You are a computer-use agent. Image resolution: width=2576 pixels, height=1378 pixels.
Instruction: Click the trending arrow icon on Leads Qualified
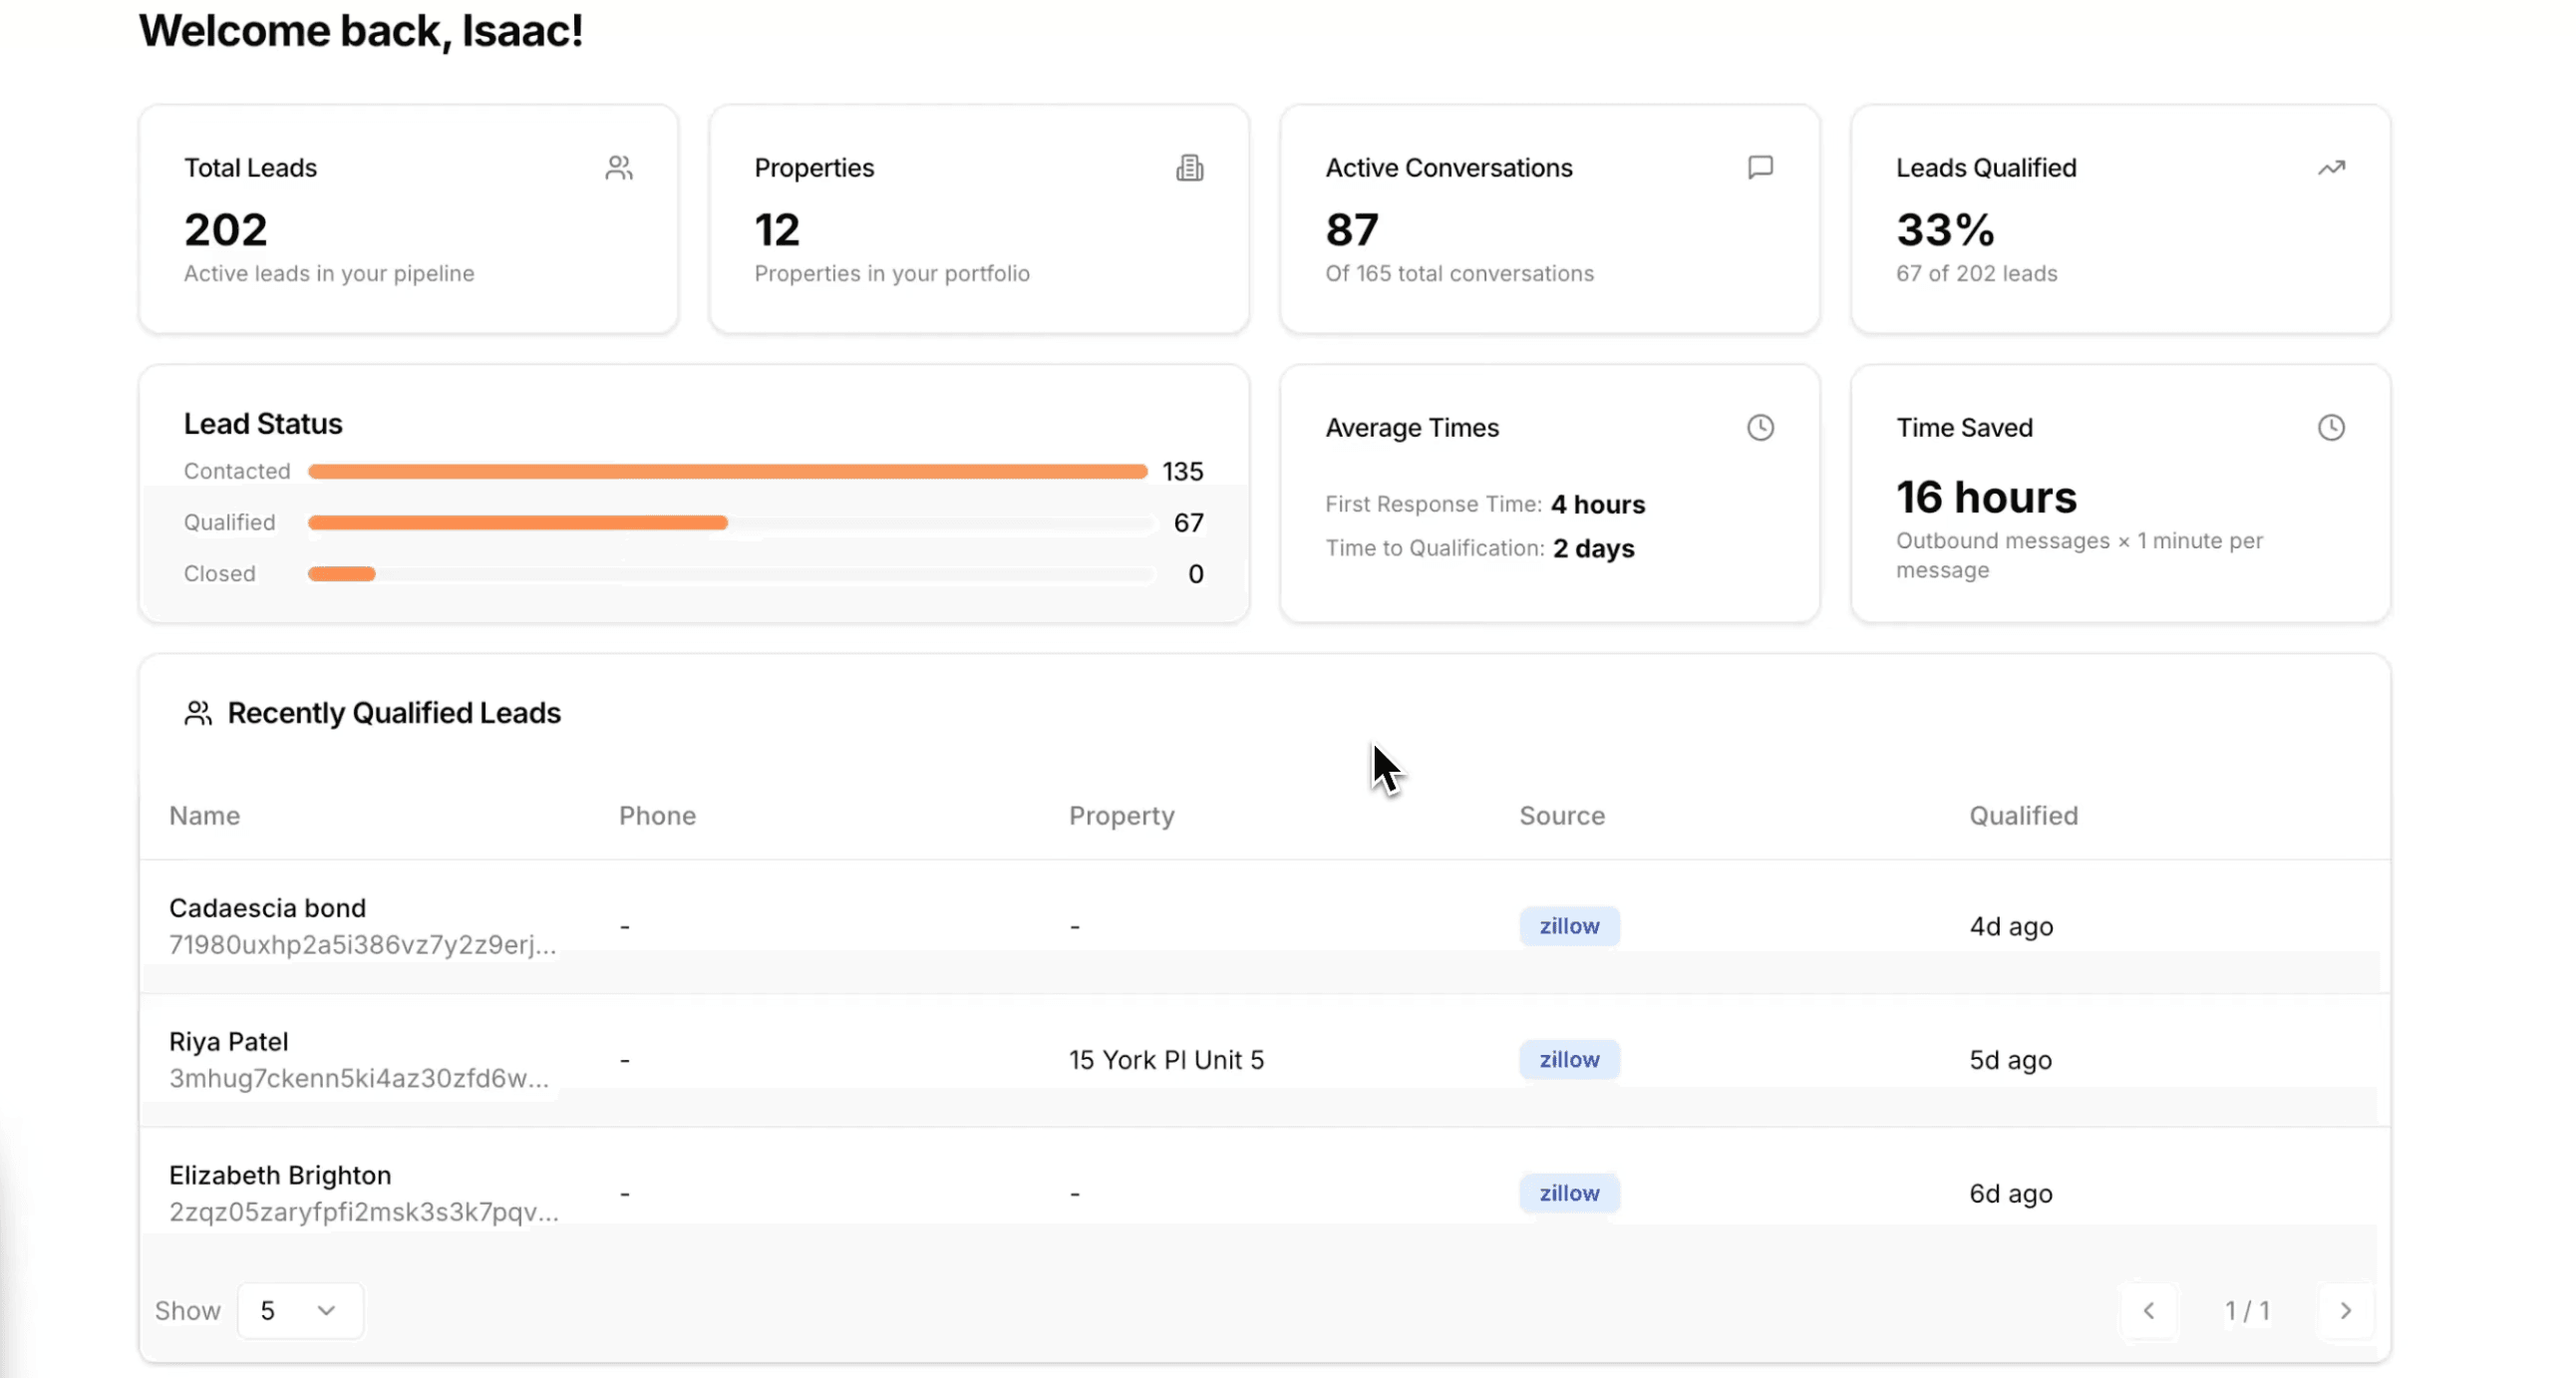click(2331, 168)
